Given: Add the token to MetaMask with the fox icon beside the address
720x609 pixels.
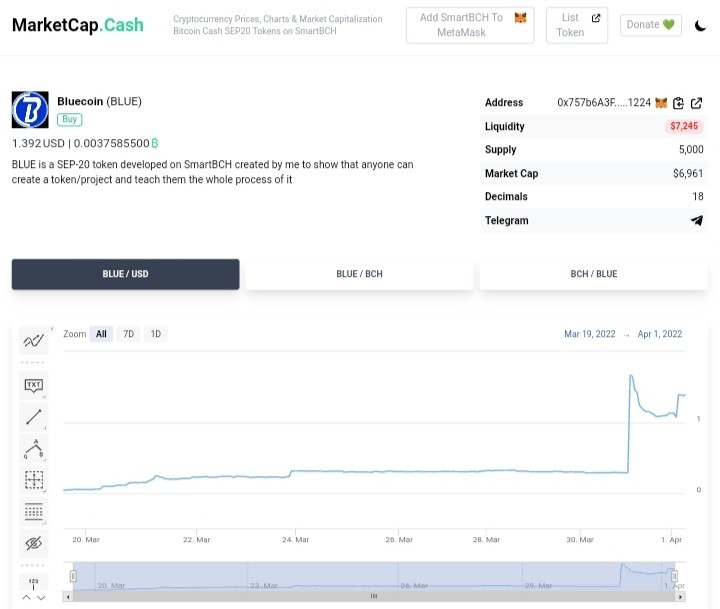Looking at the screenshot, I should point(661,102).
